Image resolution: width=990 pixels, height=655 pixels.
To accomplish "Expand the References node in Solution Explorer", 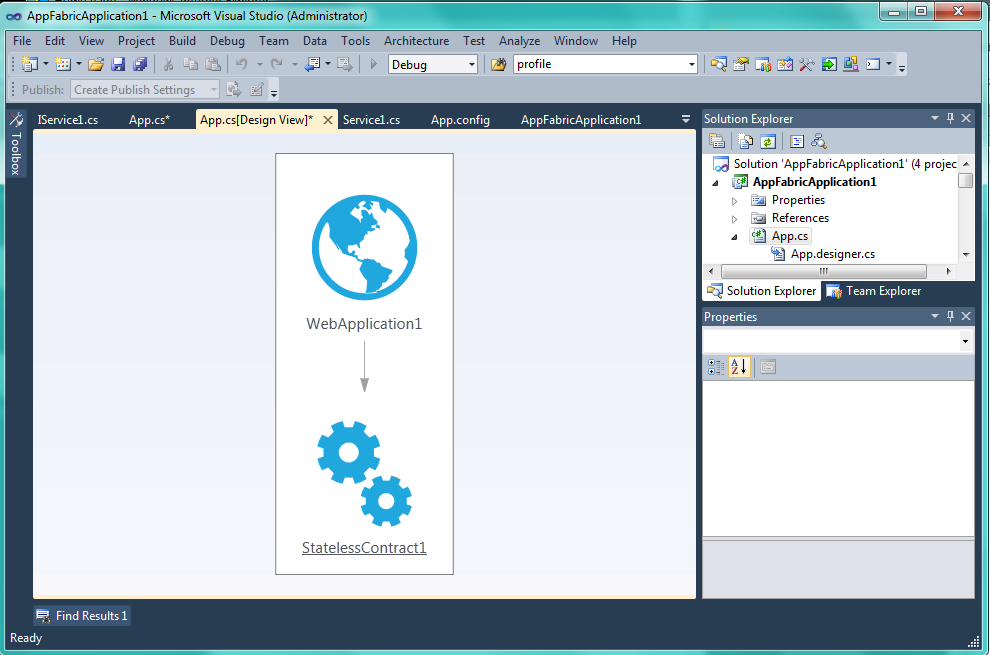I will [734, 219].
